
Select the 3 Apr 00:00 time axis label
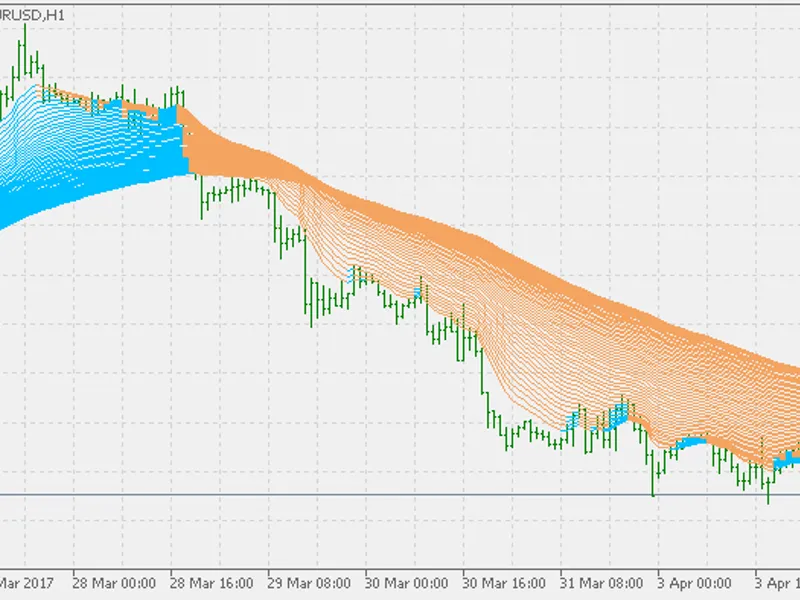(694, 583)
